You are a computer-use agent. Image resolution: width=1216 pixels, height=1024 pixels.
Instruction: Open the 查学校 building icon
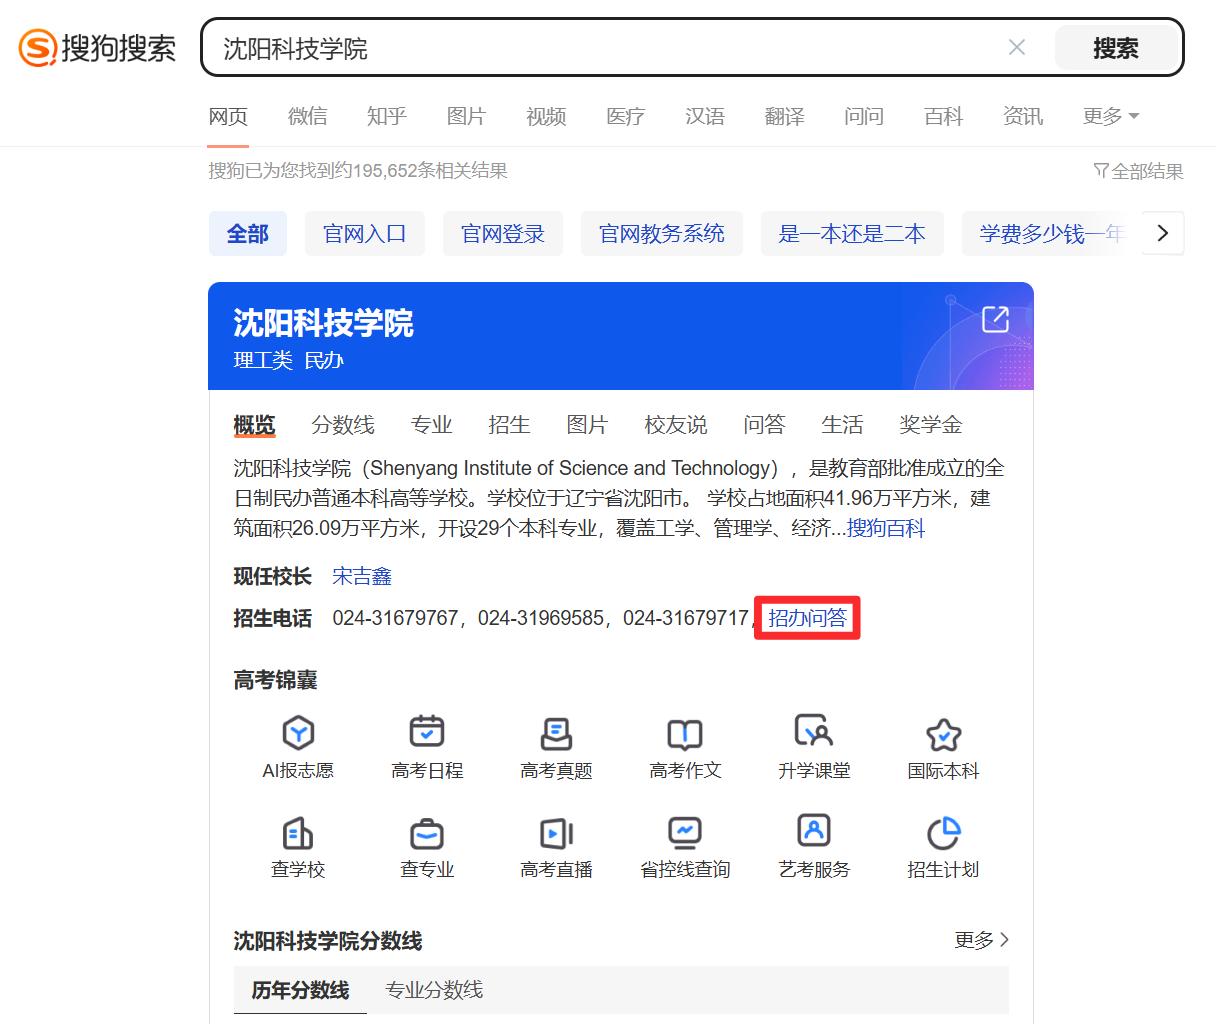coord(298,832)
